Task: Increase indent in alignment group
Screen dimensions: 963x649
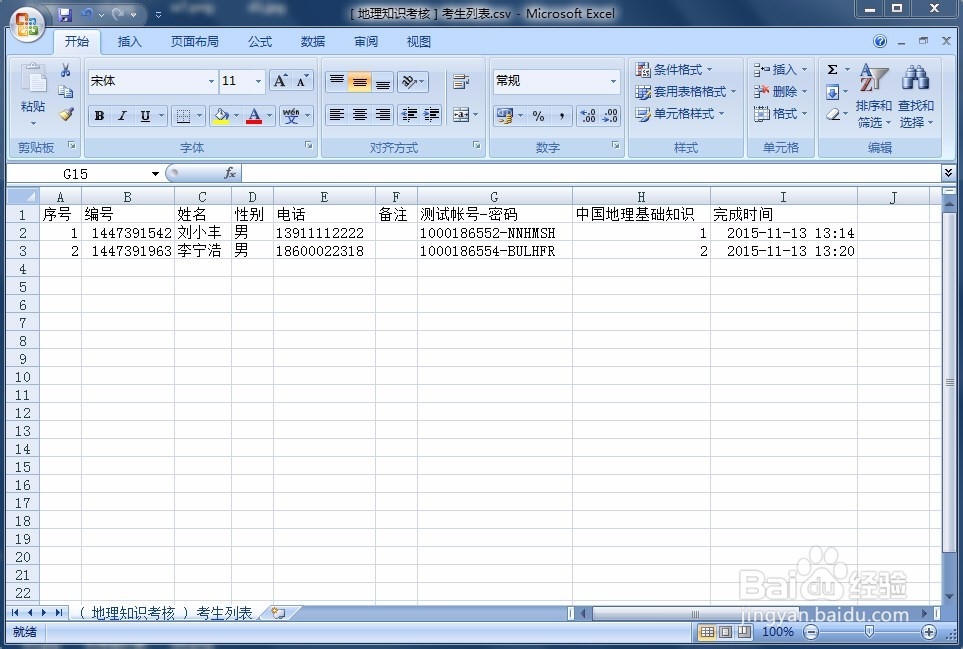Action: (x=431, y=115)
